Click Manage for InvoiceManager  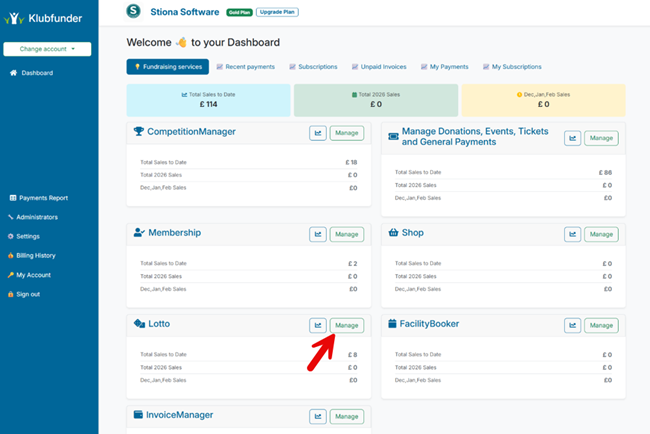347,417
